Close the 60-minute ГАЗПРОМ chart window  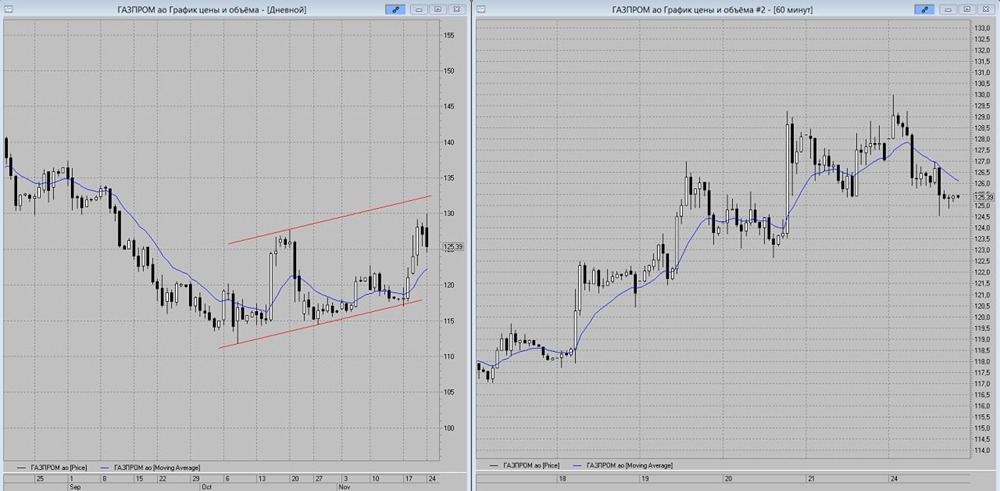pos(986,10)
